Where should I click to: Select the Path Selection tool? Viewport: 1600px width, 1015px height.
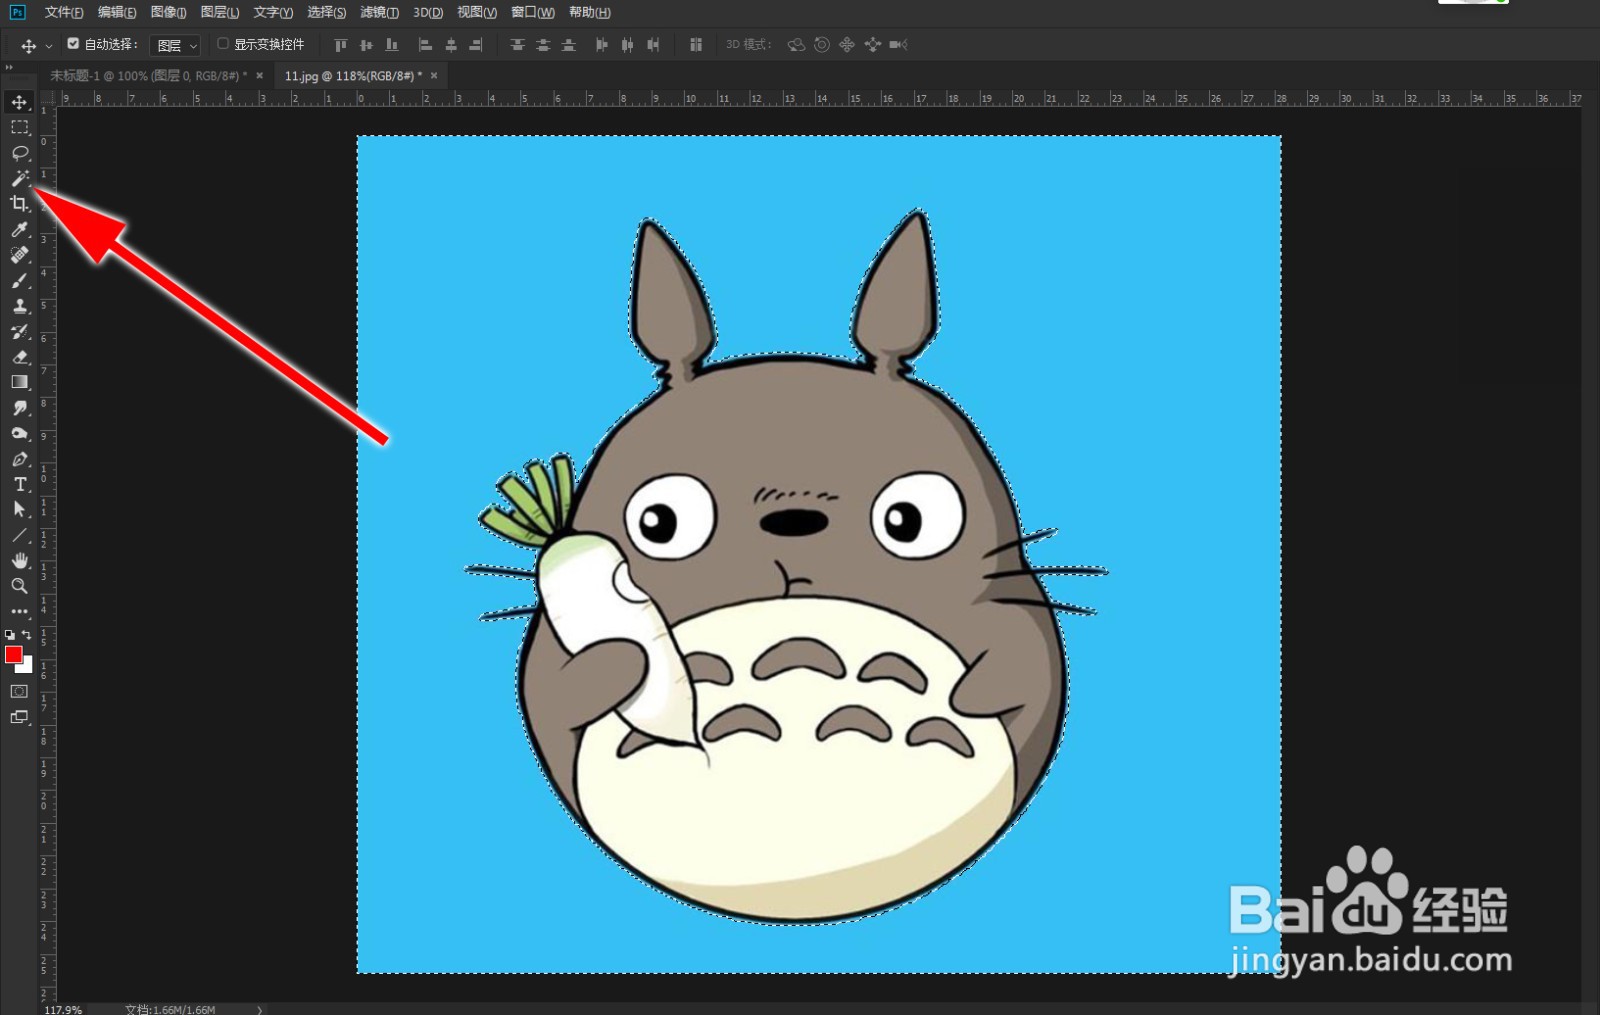click(19, 509)
